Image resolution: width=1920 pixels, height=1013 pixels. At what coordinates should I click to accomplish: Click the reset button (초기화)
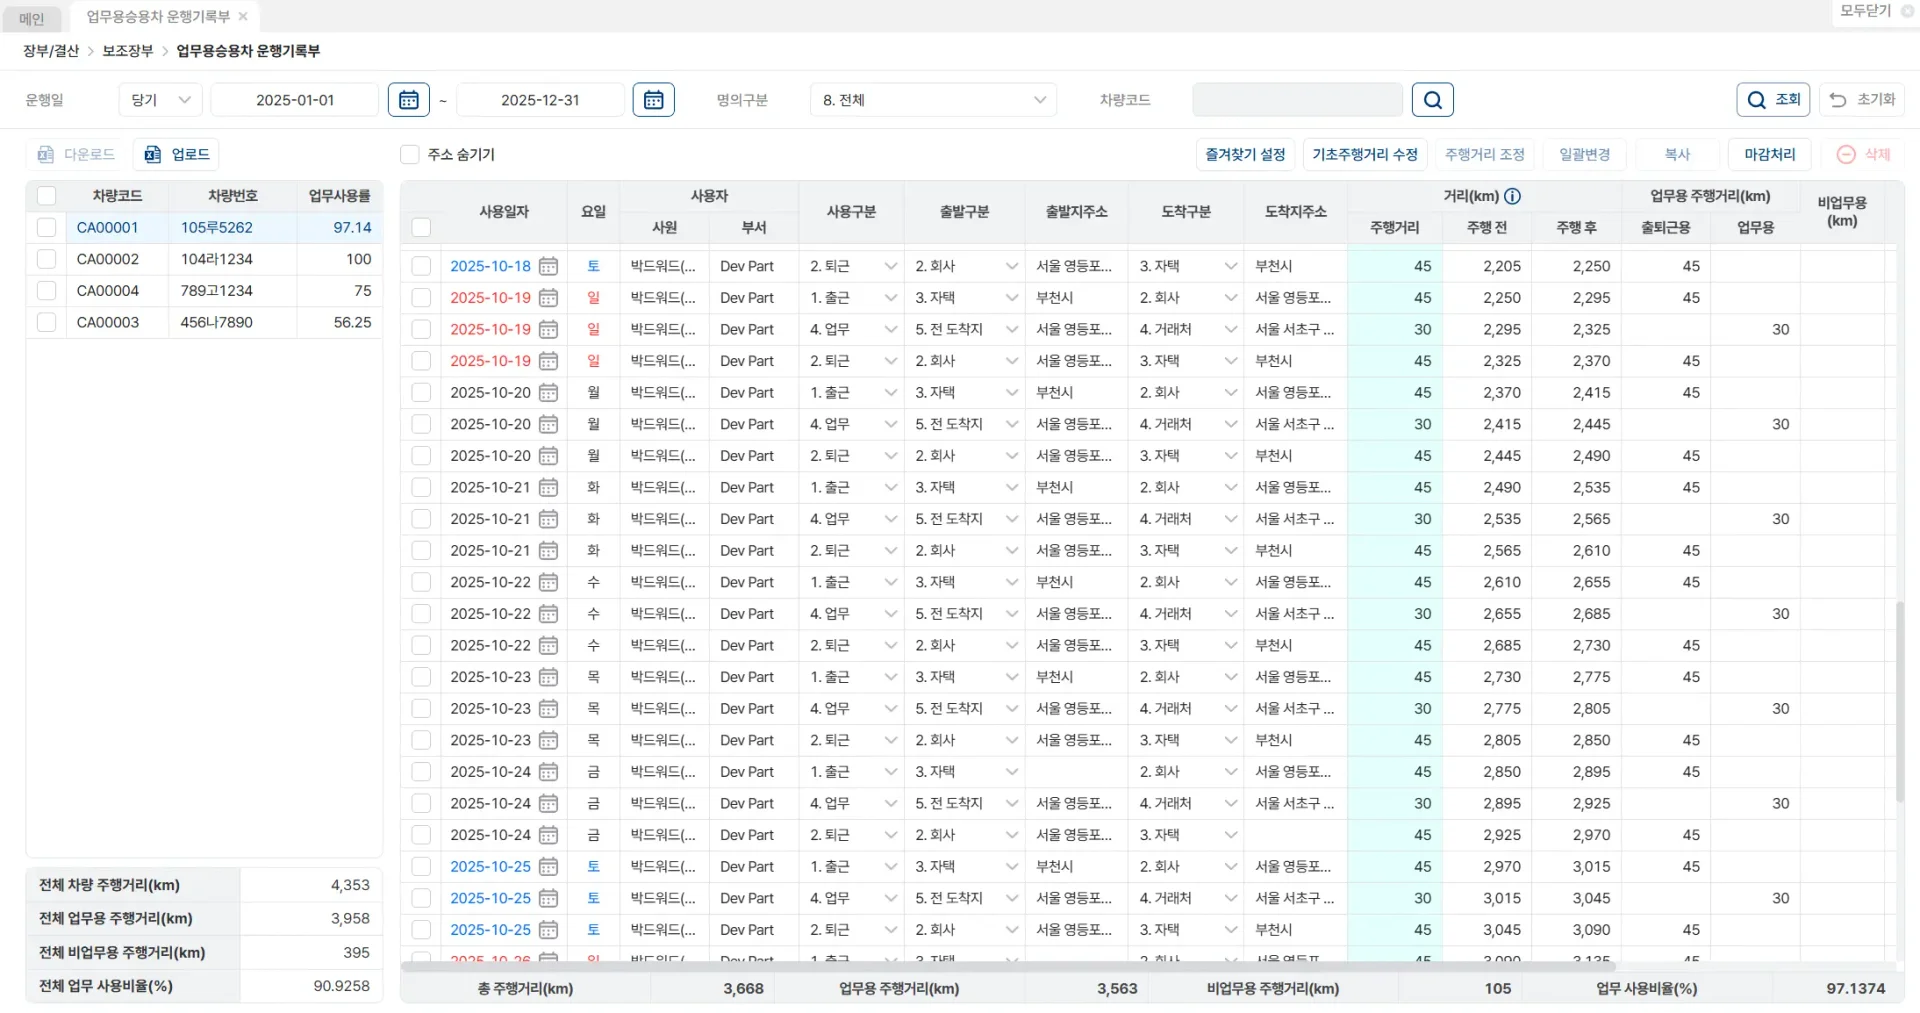tap(1862, 100)
